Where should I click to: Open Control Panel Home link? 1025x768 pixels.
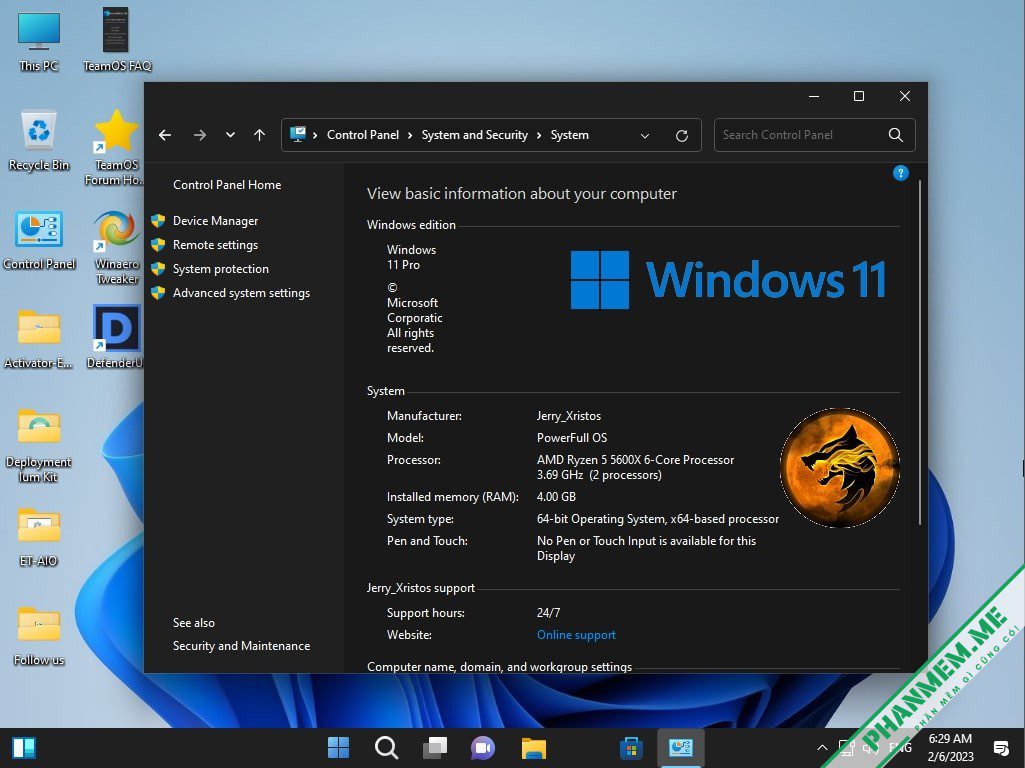tap(227, 185)
